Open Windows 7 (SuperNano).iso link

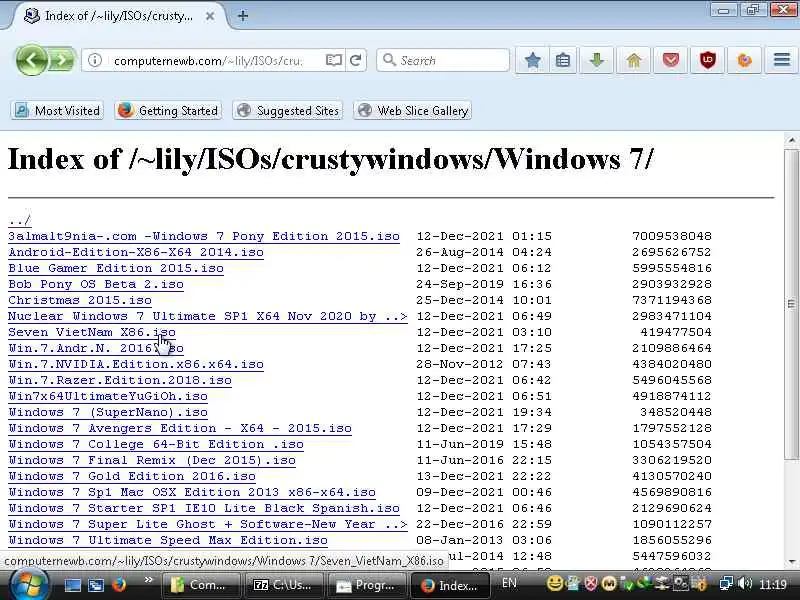(x=108, y=412)
